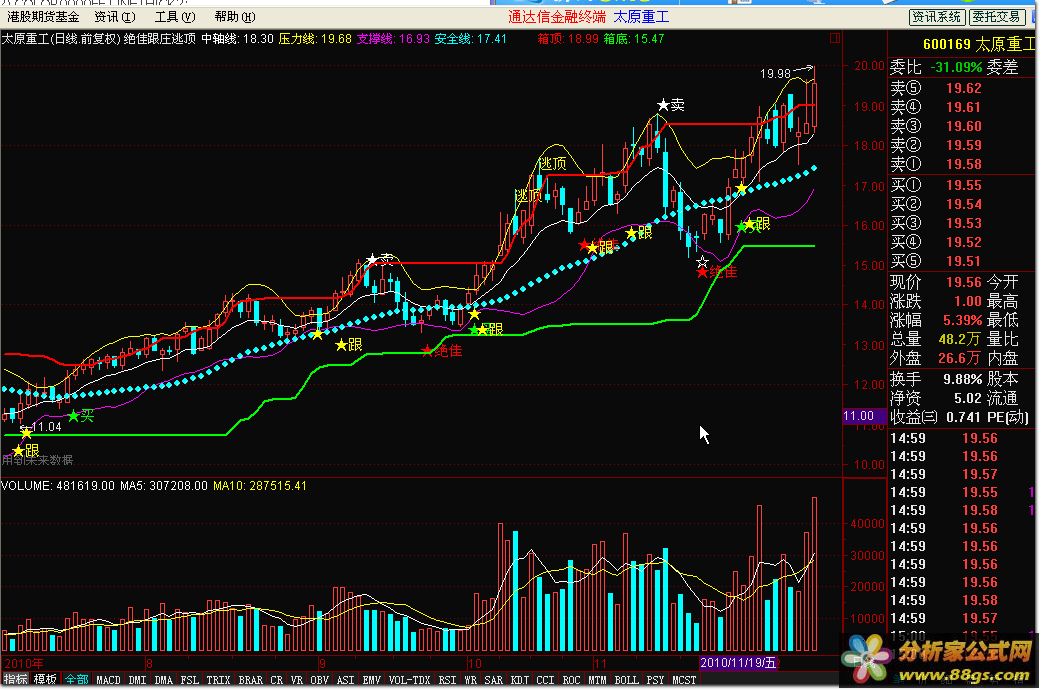This screenshot has height=690, width=1041.
Task: Switch to the OBV indicator
Action: point(319,680)
